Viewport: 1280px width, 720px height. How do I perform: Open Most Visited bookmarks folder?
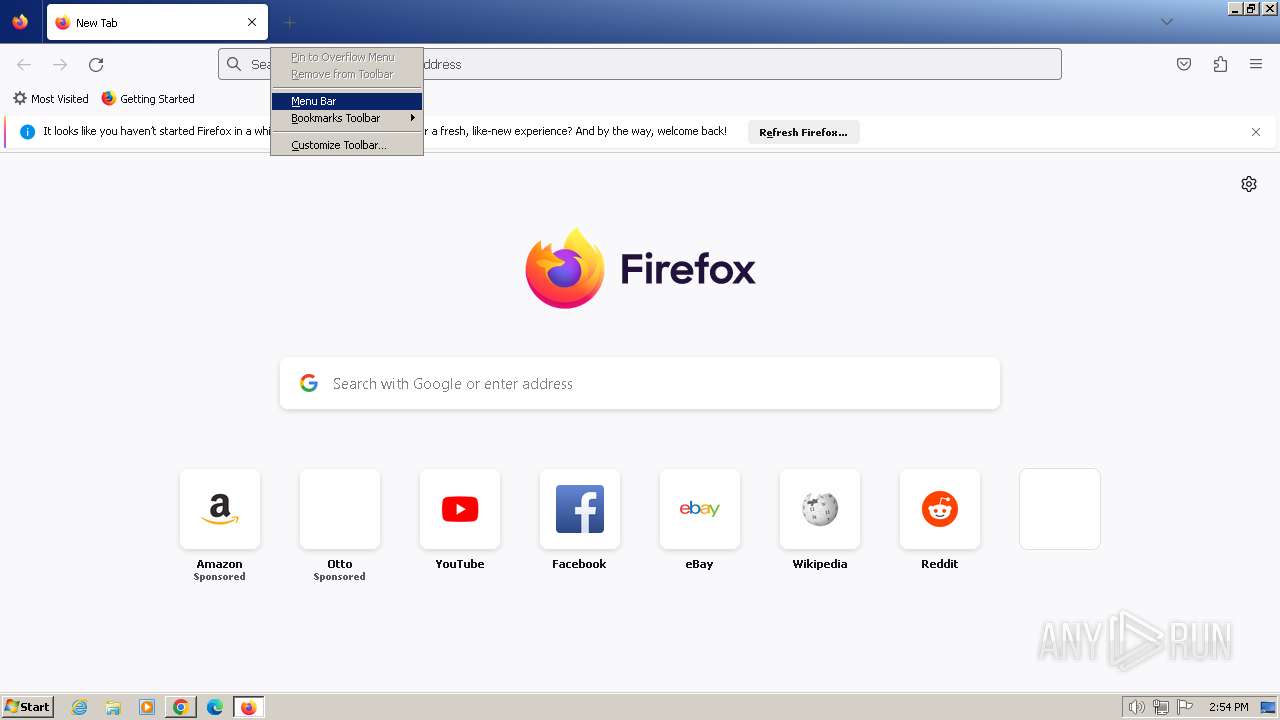tap(51, 99)
